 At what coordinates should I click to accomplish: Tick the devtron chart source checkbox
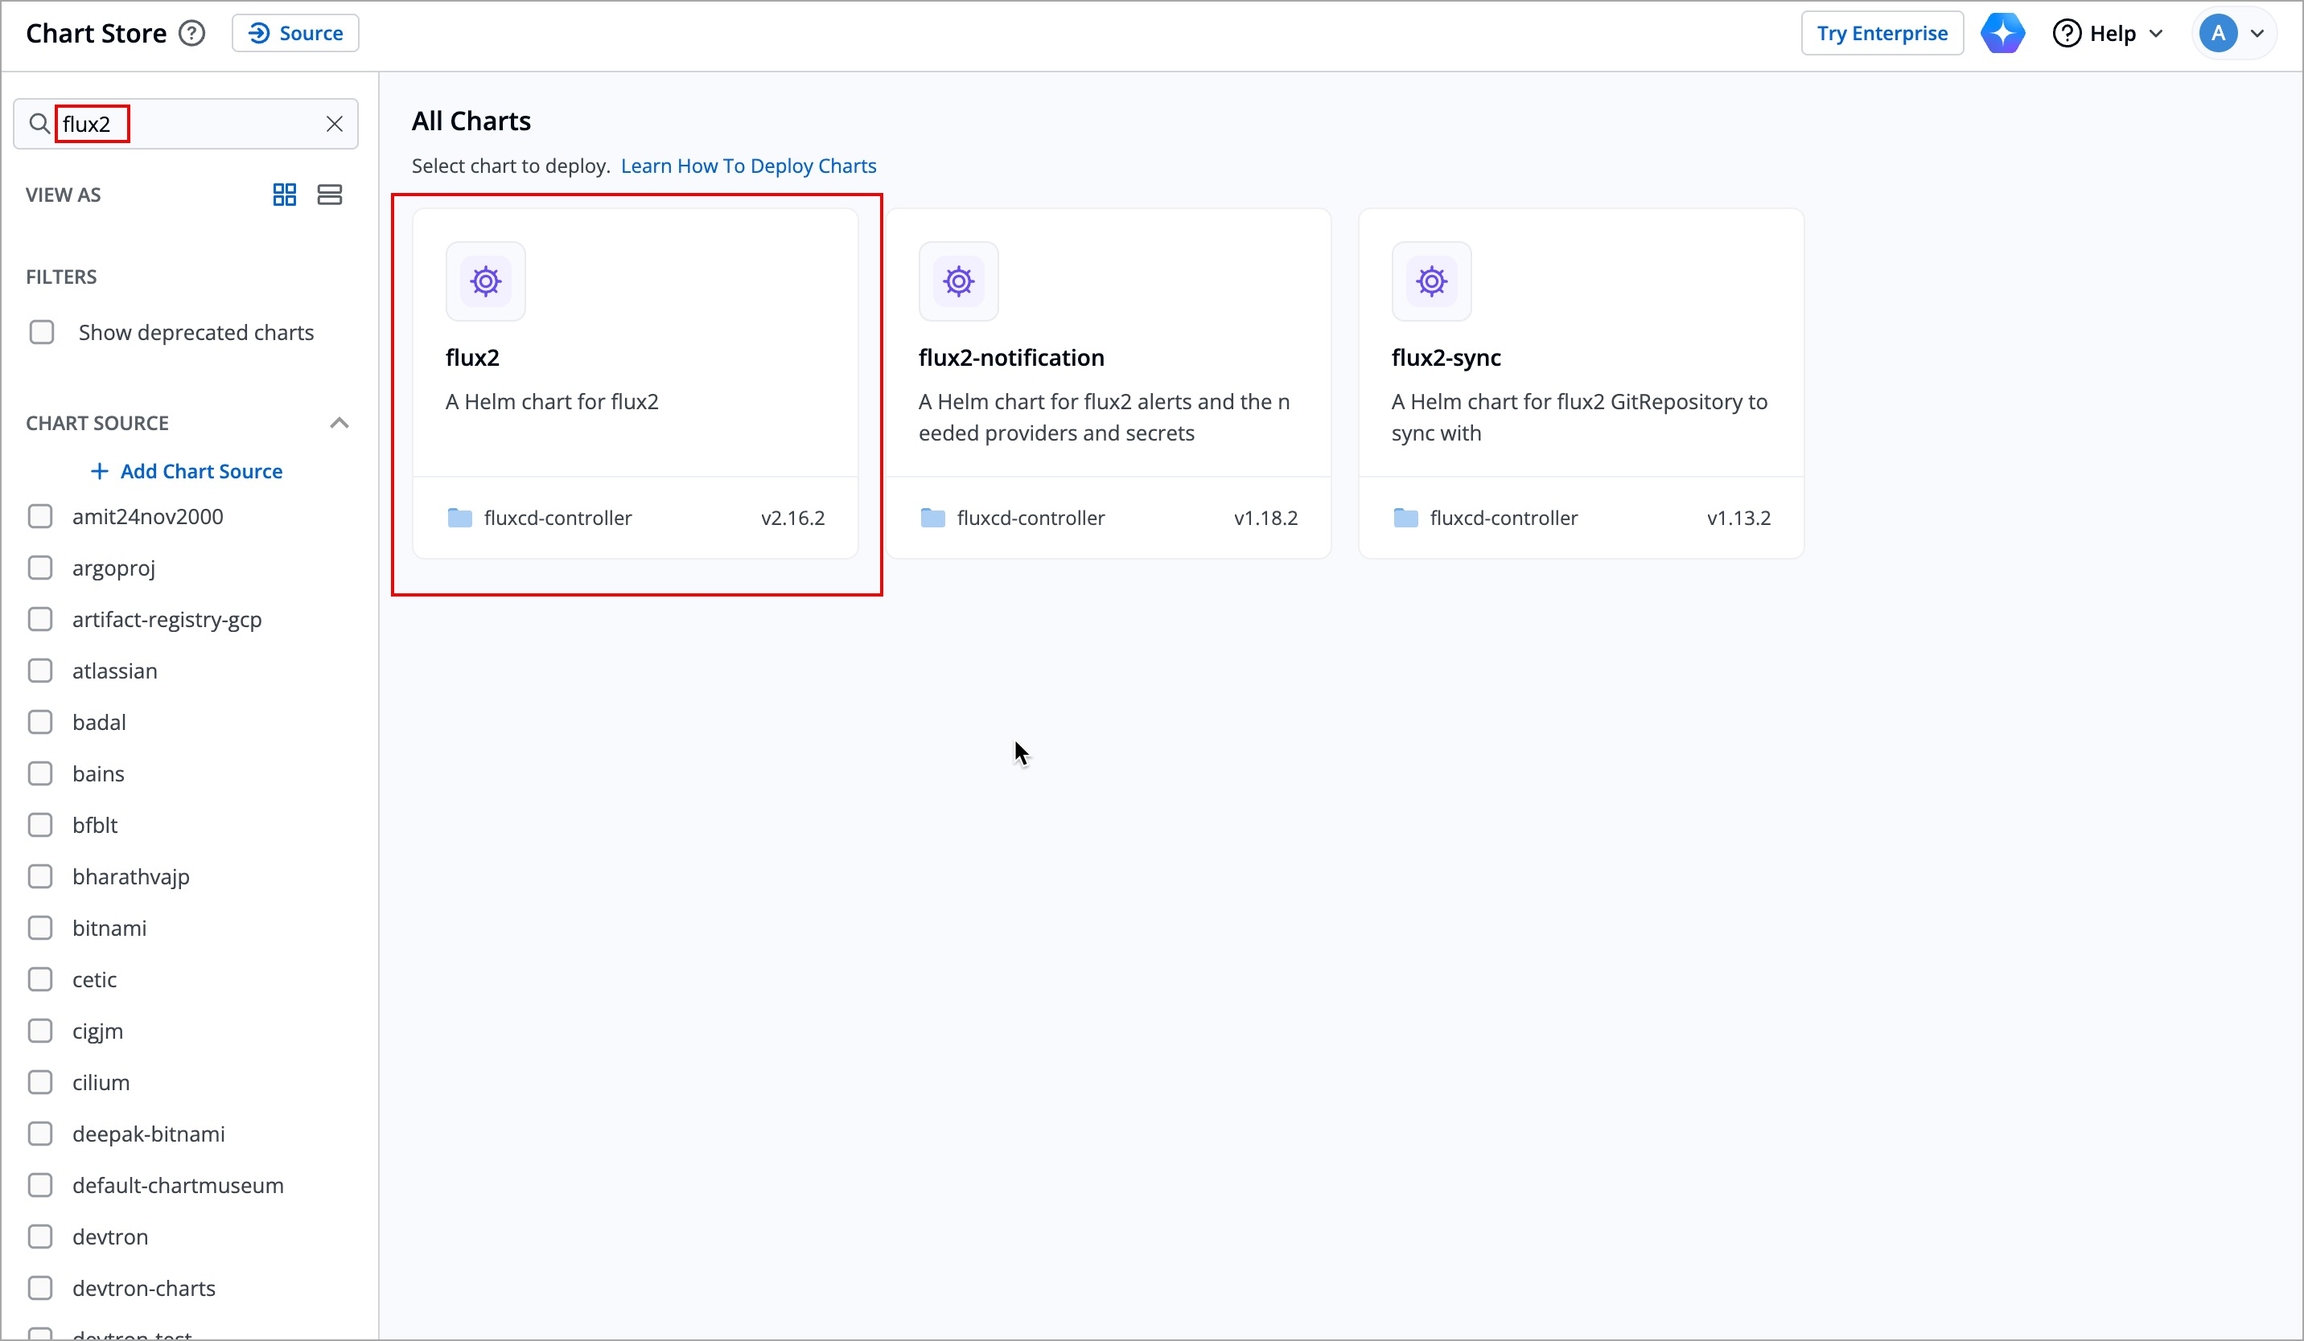[x=40, y=1237]
